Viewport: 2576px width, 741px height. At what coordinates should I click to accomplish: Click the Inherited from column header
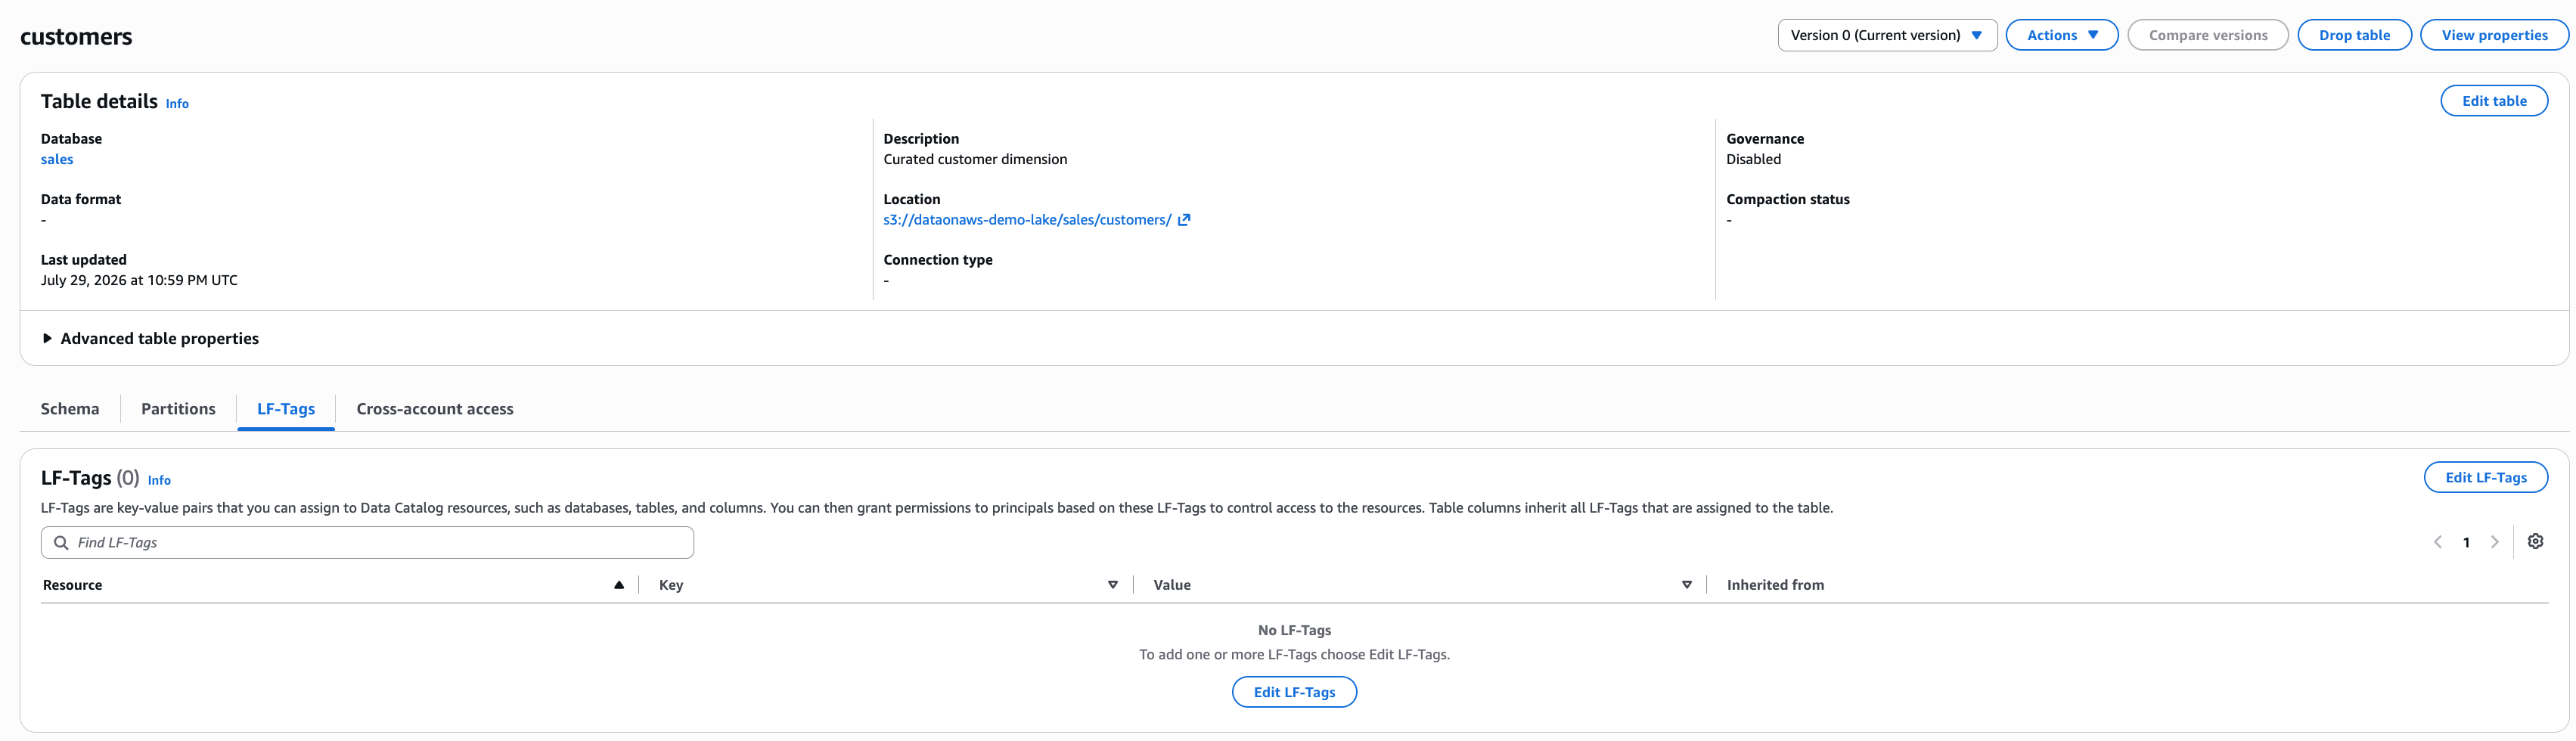tap(1775, 585)
